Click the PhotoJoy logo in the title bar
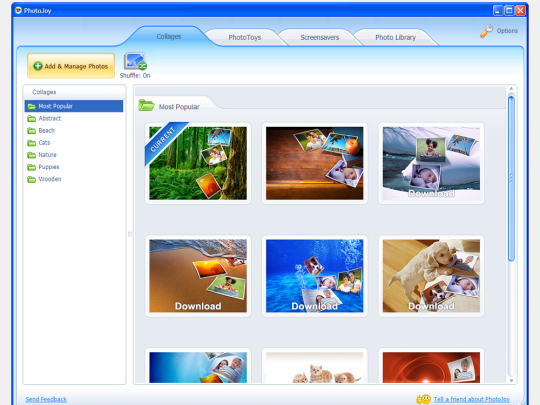This screenshot has height=405, width=540. [18, 10]
